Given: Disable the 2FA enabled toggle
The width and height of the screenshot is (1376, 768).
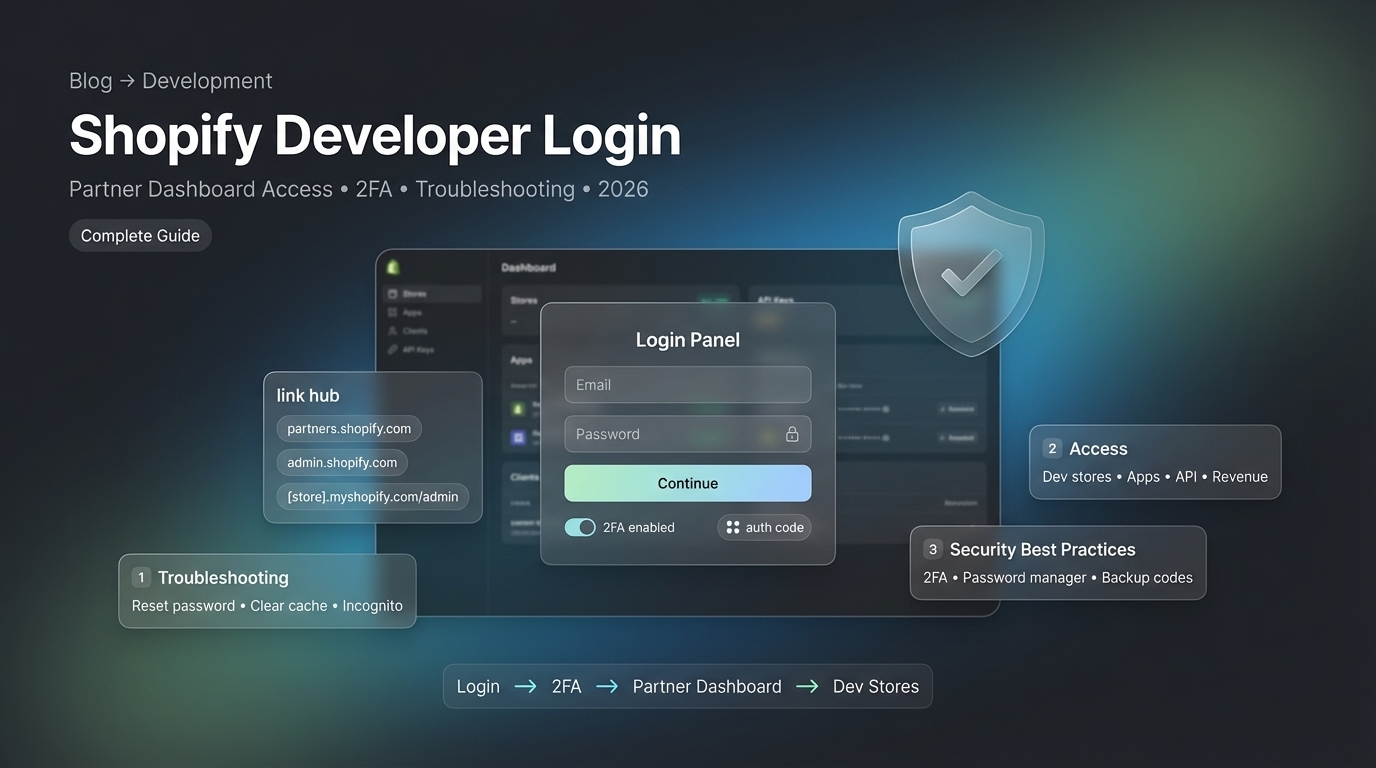Looking at the screenshot, I should pos(580,526).
